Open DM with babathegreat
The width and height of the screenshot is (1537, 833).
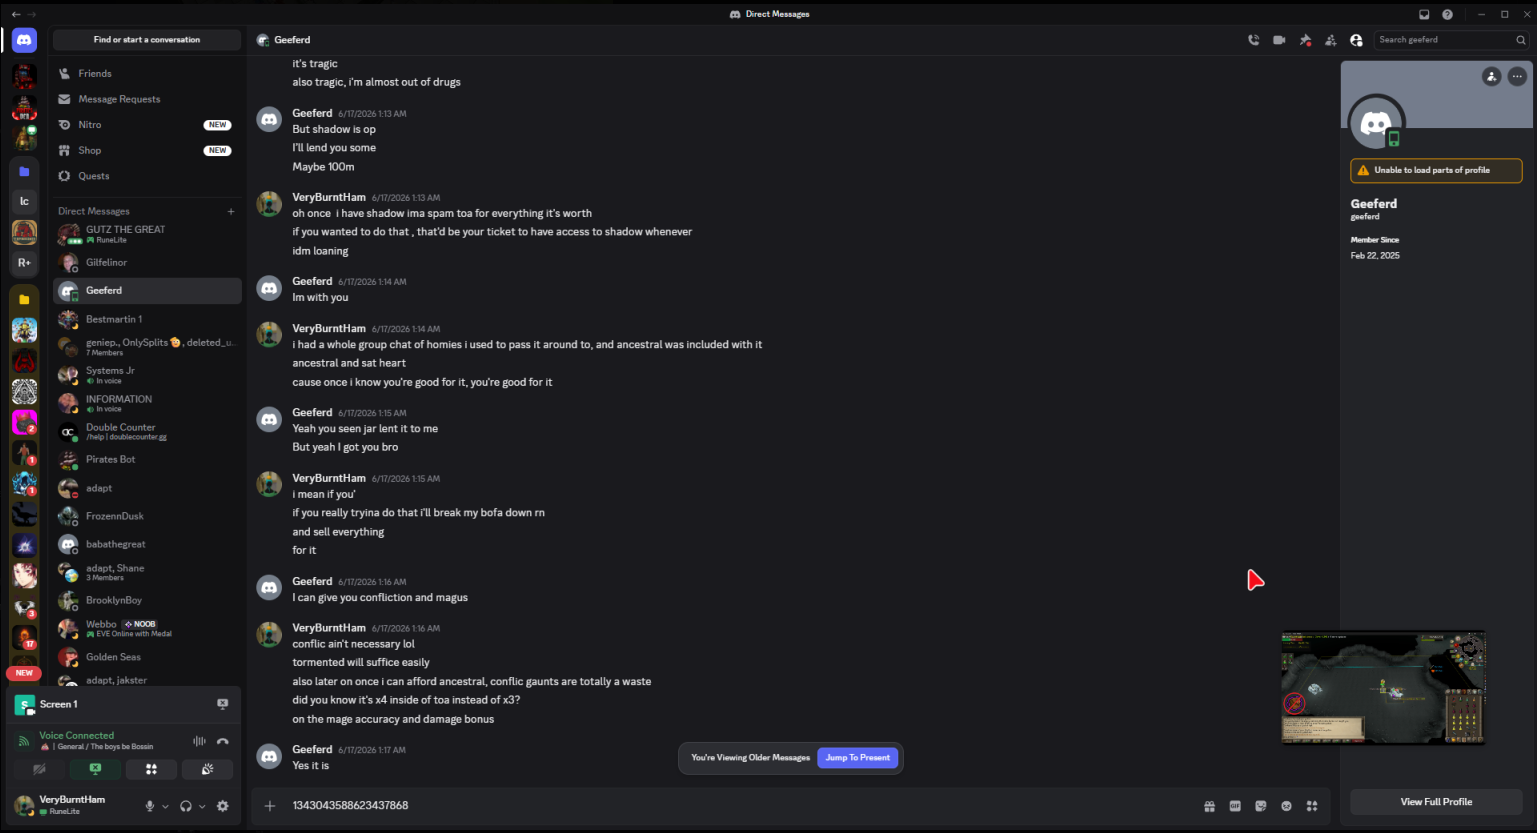click(x=147, y=544)
